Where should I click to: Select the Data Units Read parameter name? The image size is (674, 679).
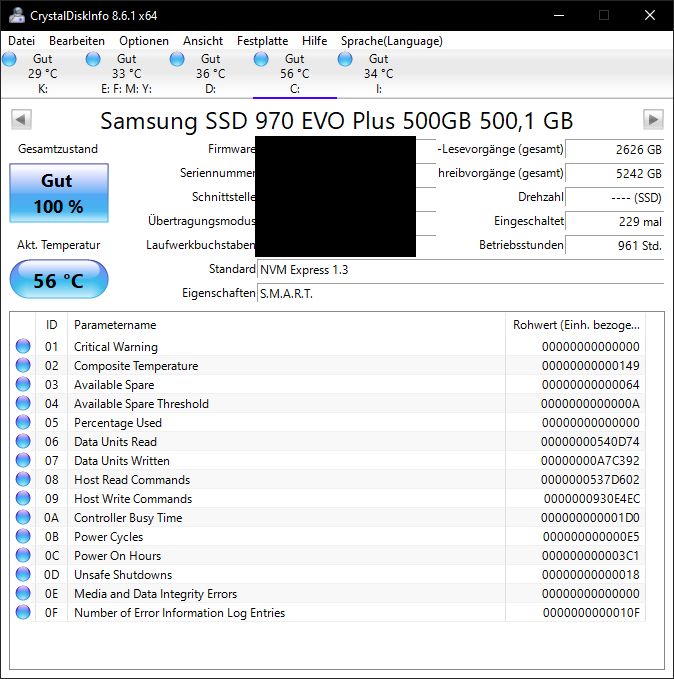click(115, 442)
